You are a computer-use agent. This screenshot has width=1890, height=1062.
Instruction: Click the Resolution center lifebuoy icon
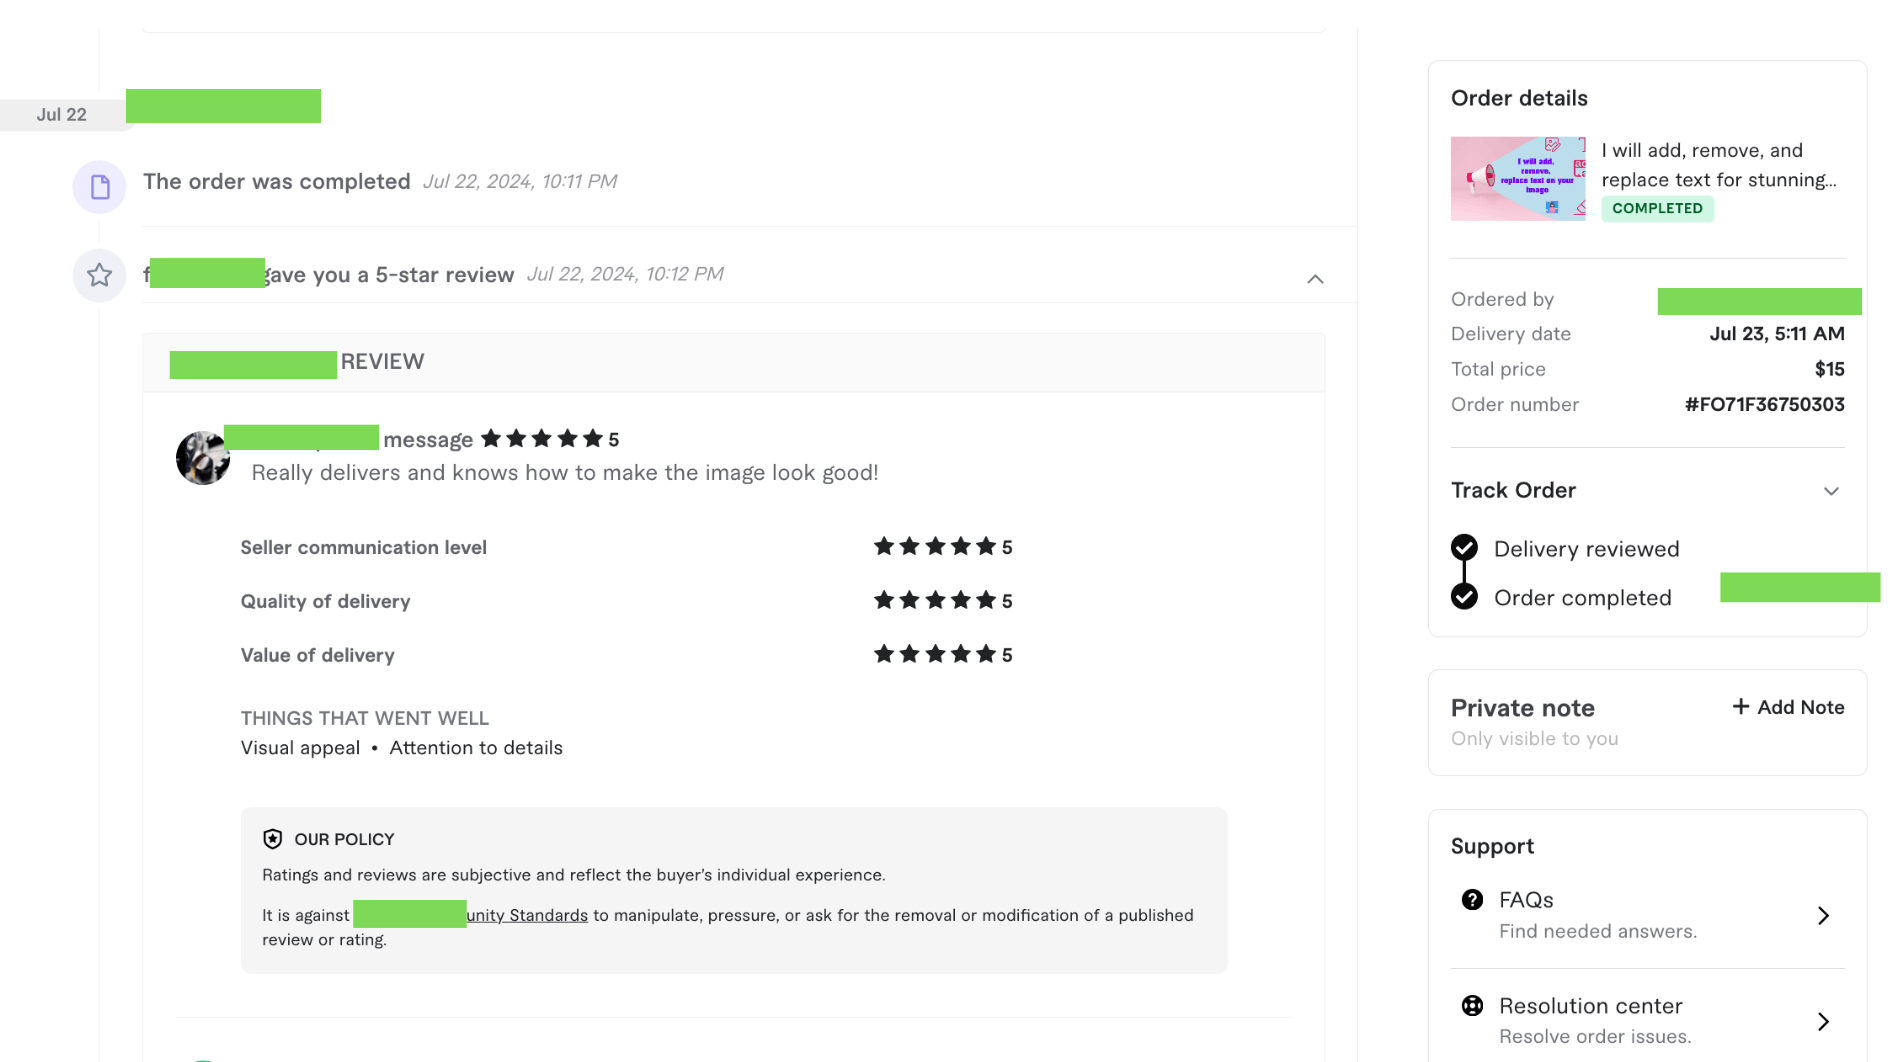tap(1472, 1006)
